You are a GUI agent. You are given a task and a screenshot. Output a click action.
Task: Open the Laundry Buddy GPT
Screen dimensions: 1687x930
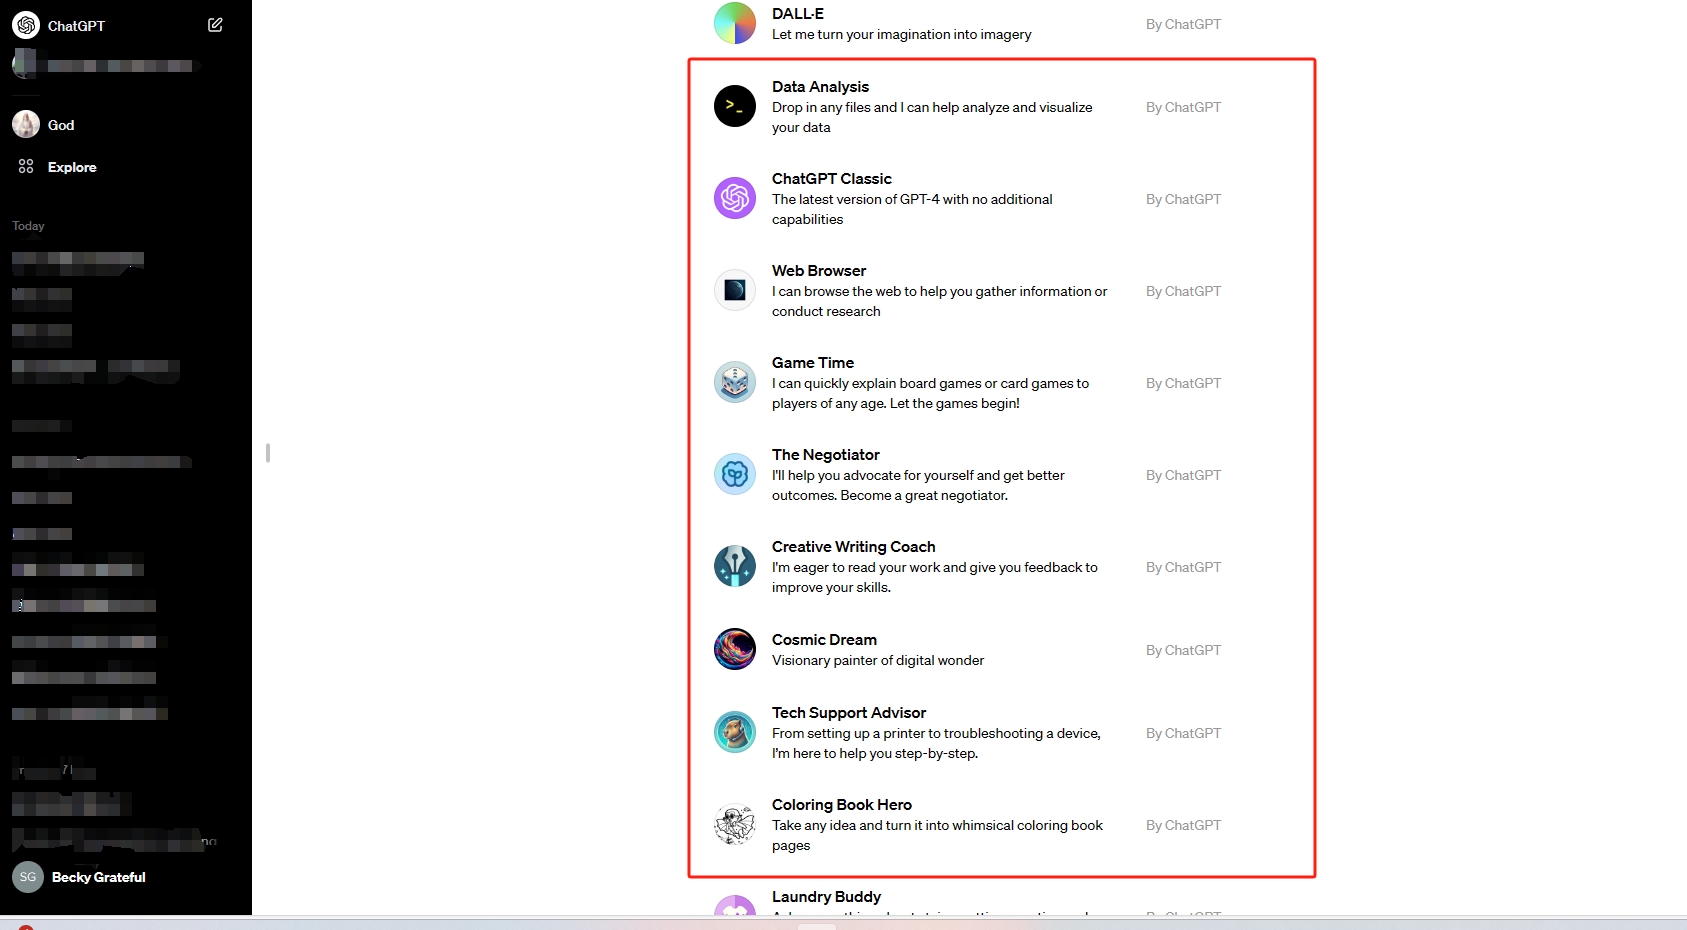826,897
